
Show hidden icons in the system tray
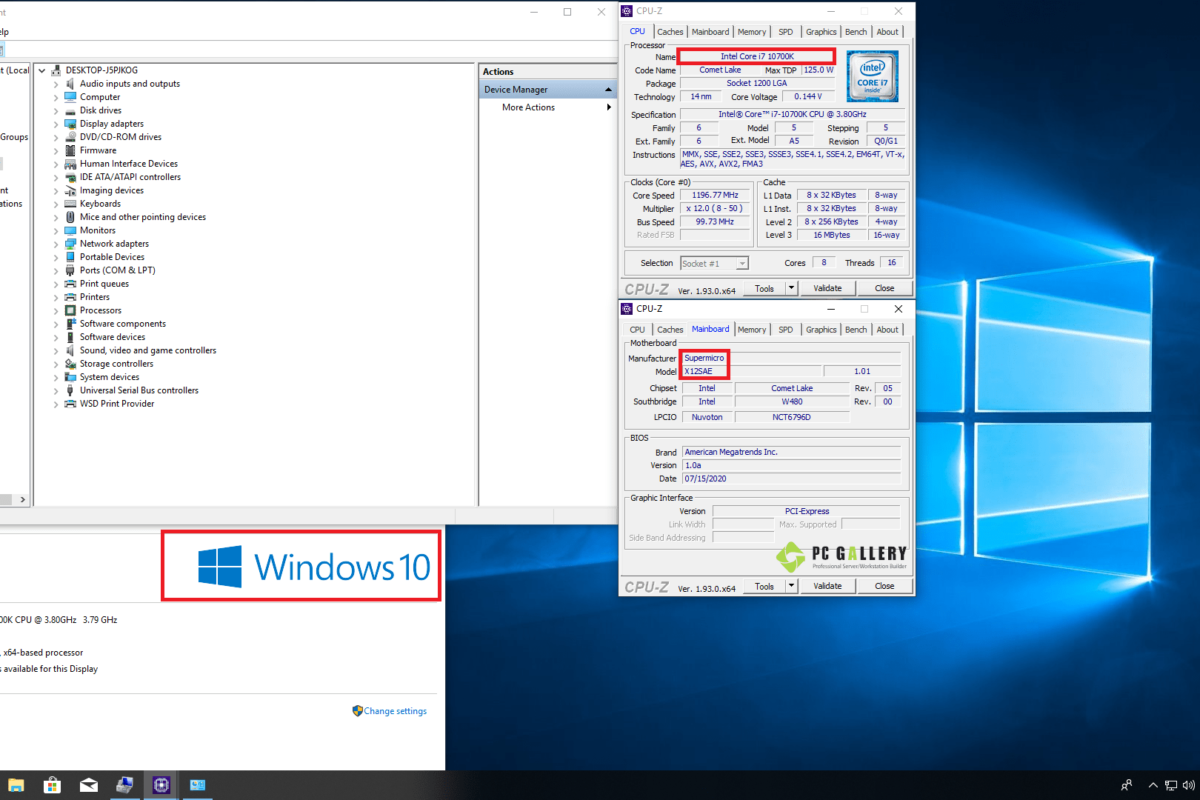(x=1153, y=786)
